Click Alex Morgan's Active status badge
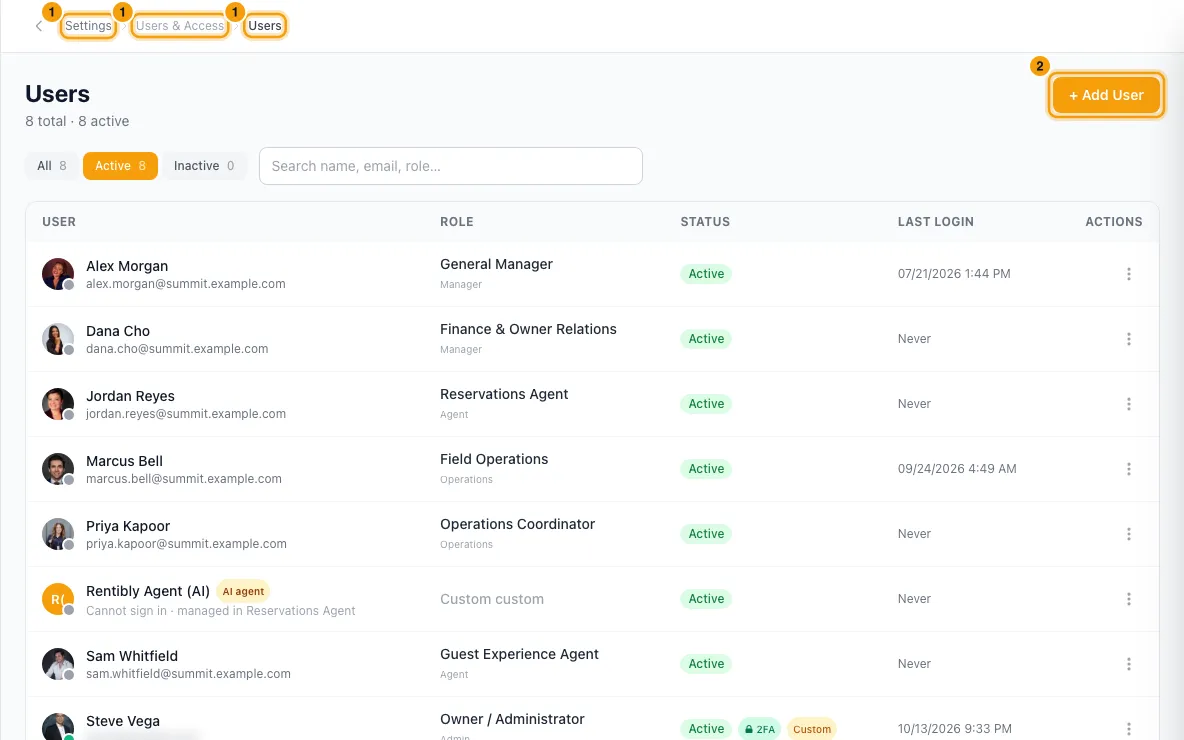This screenshot has height=740, width=1184. (706, 274)
